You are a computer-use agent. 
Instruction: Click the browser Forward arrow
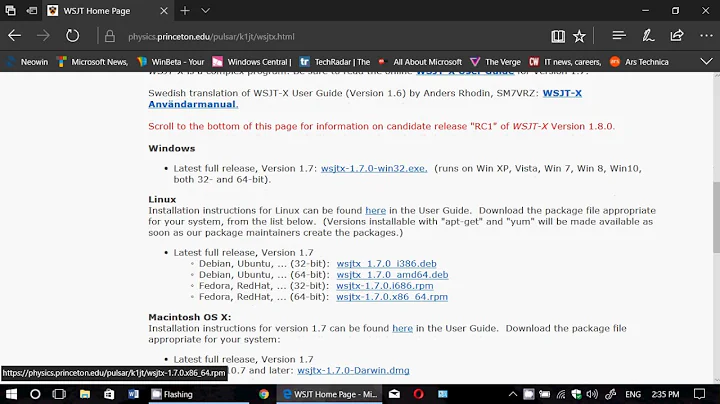(x=43, y=36)
